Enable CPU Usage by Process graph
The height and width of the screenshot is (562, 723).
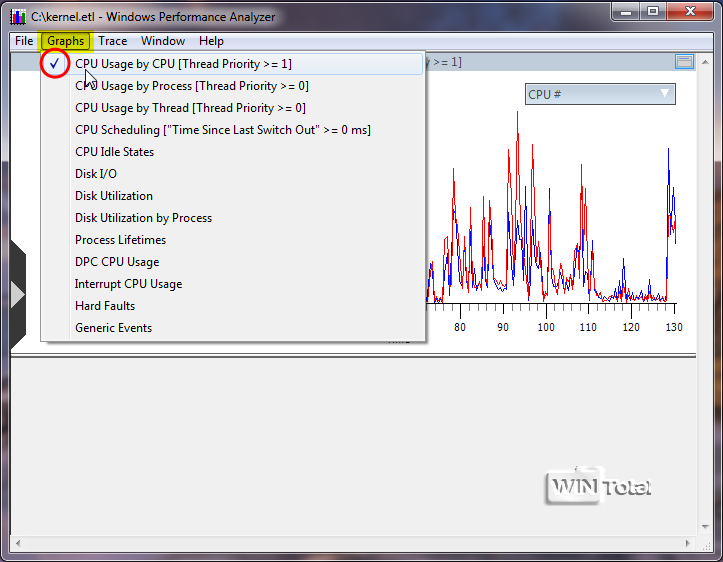tap(232, 86)
